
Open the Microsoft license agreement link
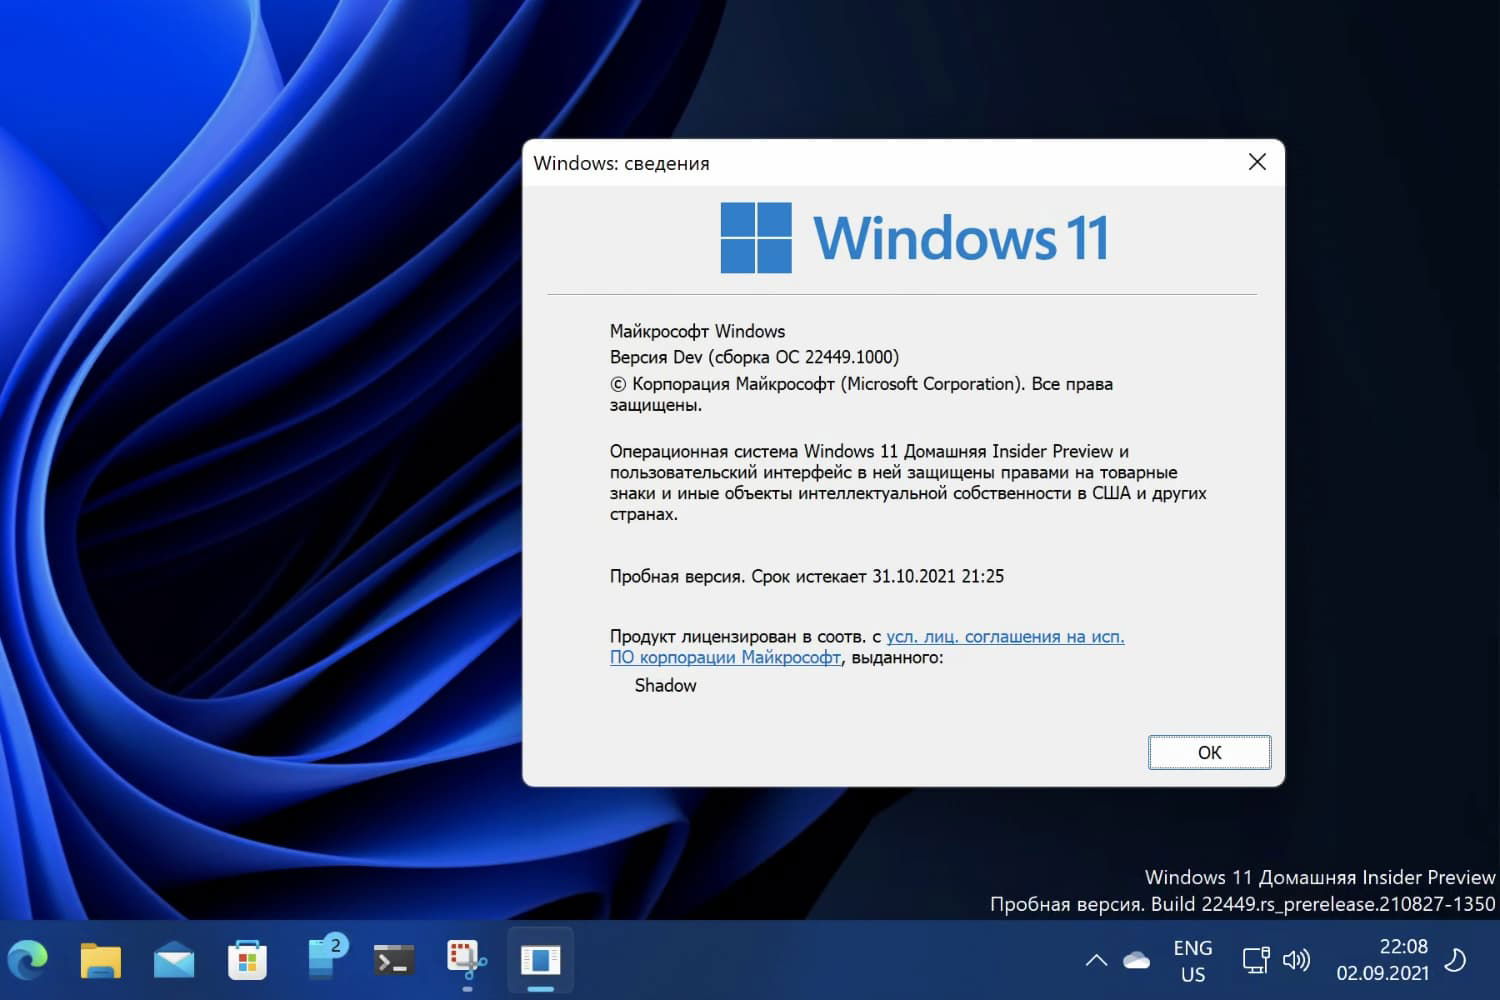tap(1003, 636)
